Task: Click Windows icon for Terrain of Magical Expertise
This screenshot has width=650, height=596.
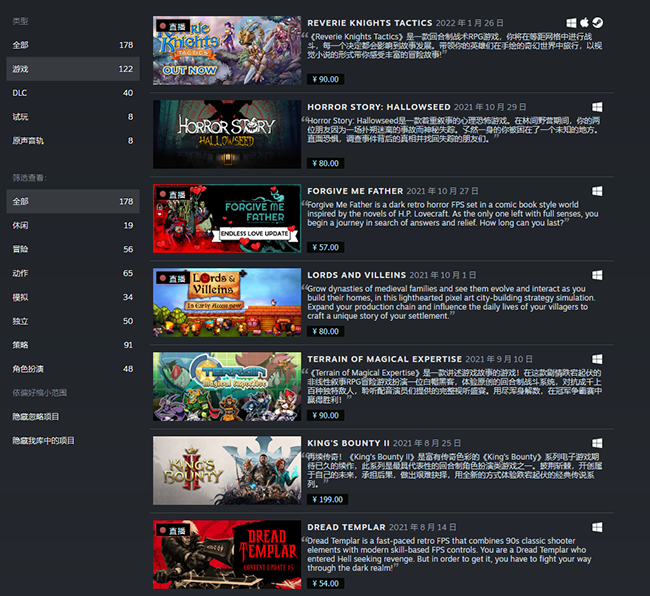Action: coord(597,359)
